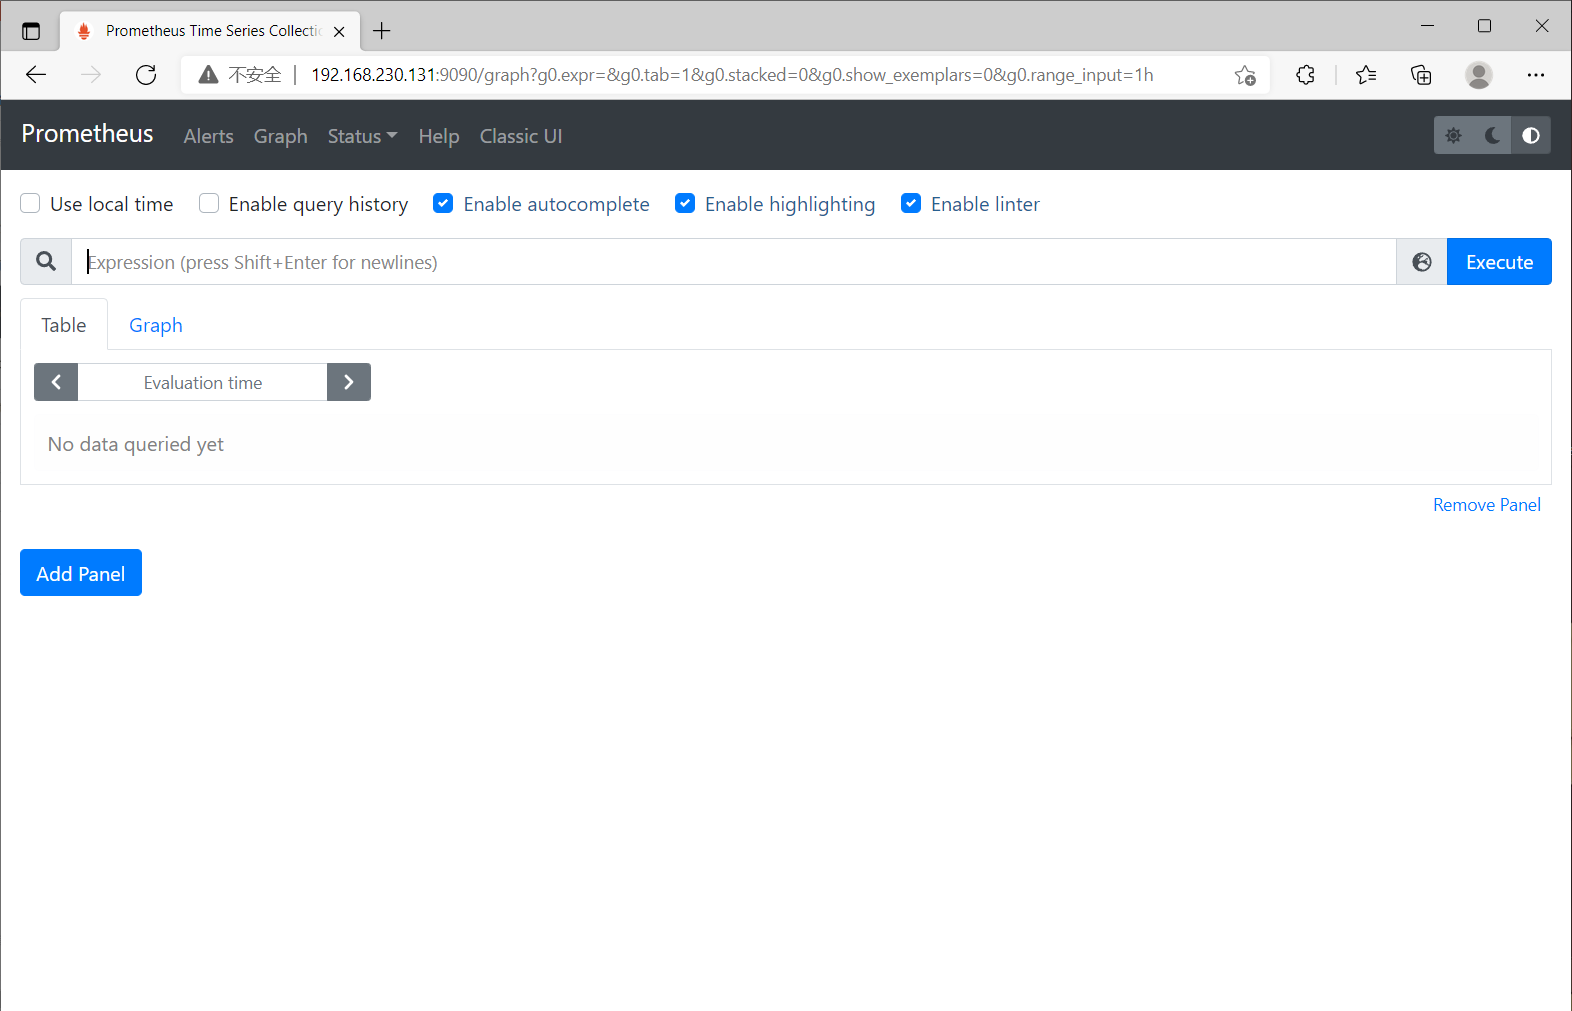Focus the Expression input field
Image resolution: width=1572 pixels, height=1011 pixels.
click(x=734, y=262)
